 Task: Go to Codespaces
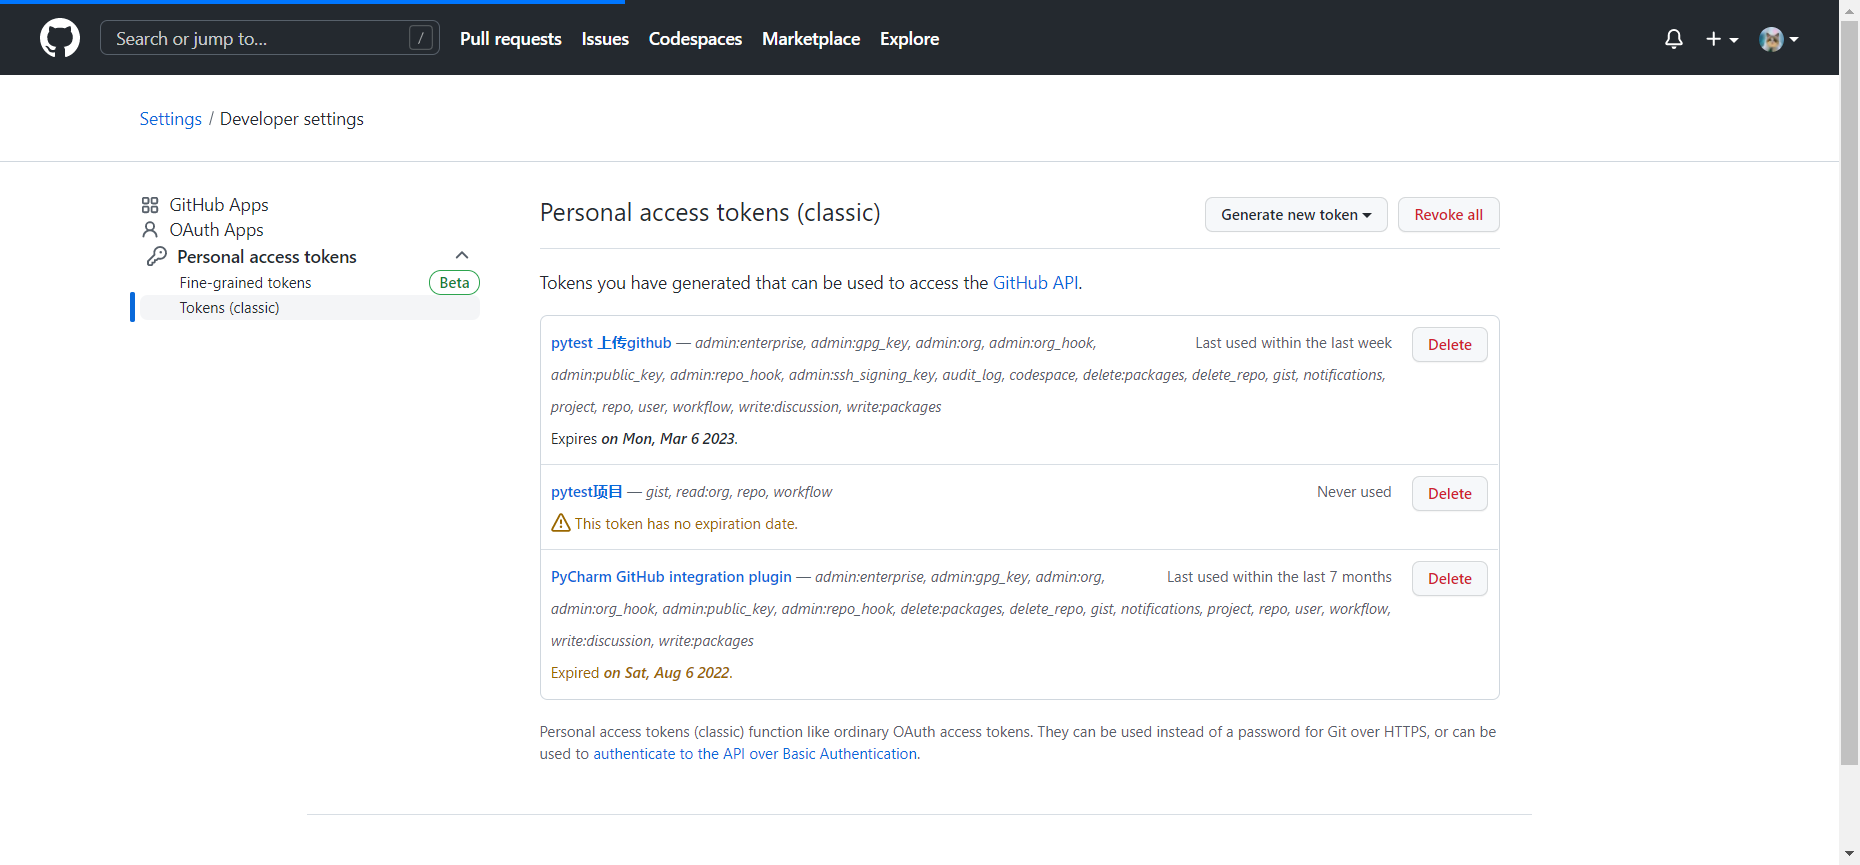[695, 39]
